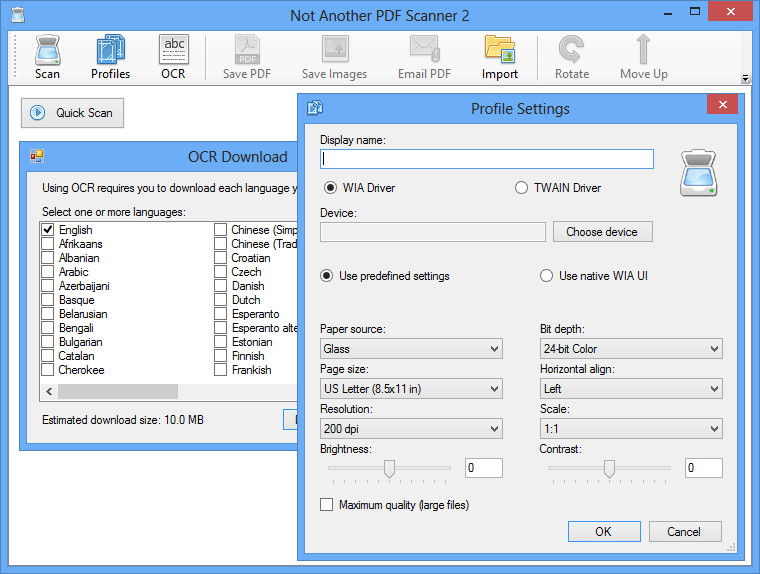Viewport: 760px width, 574px height.
Task: Select the TWAIN Driver radio button
Action: tap(521, 187)
